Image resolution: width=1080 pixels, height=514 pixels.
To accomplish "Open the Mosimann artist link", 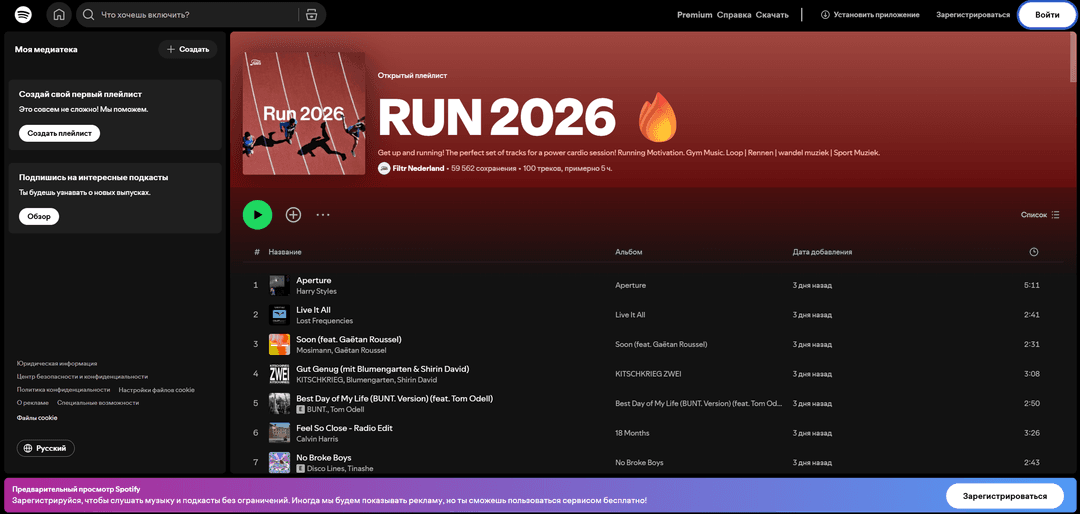I will (313, 351).
